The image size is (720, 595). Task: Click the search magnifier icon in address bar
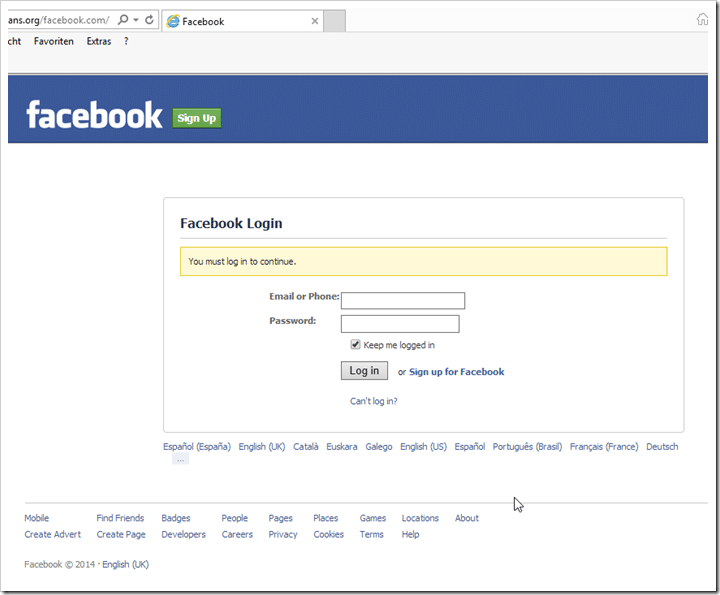coord(123,20)
